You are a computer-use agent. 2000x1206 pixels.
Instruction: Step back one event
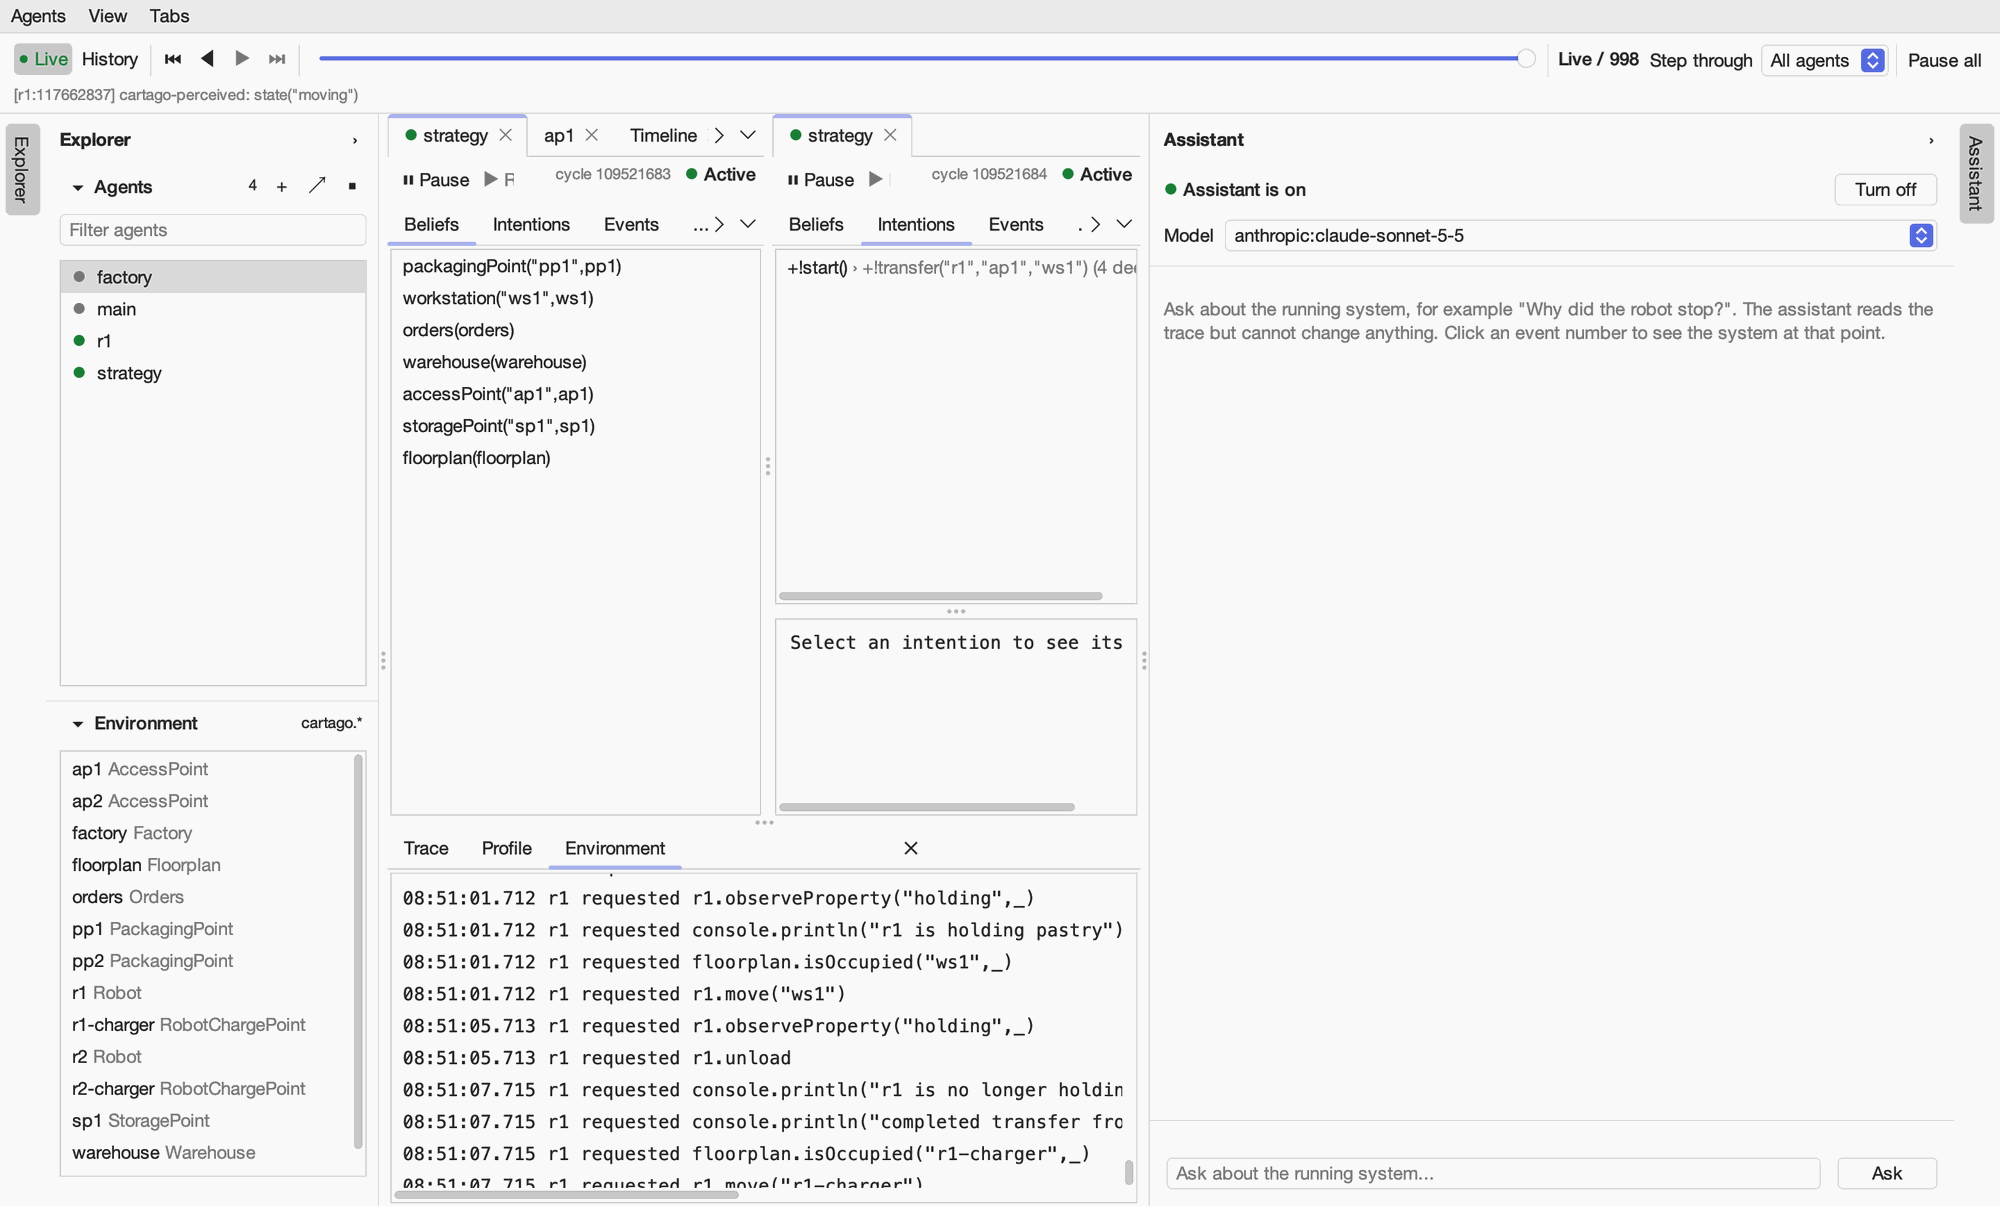coord(207,59)
